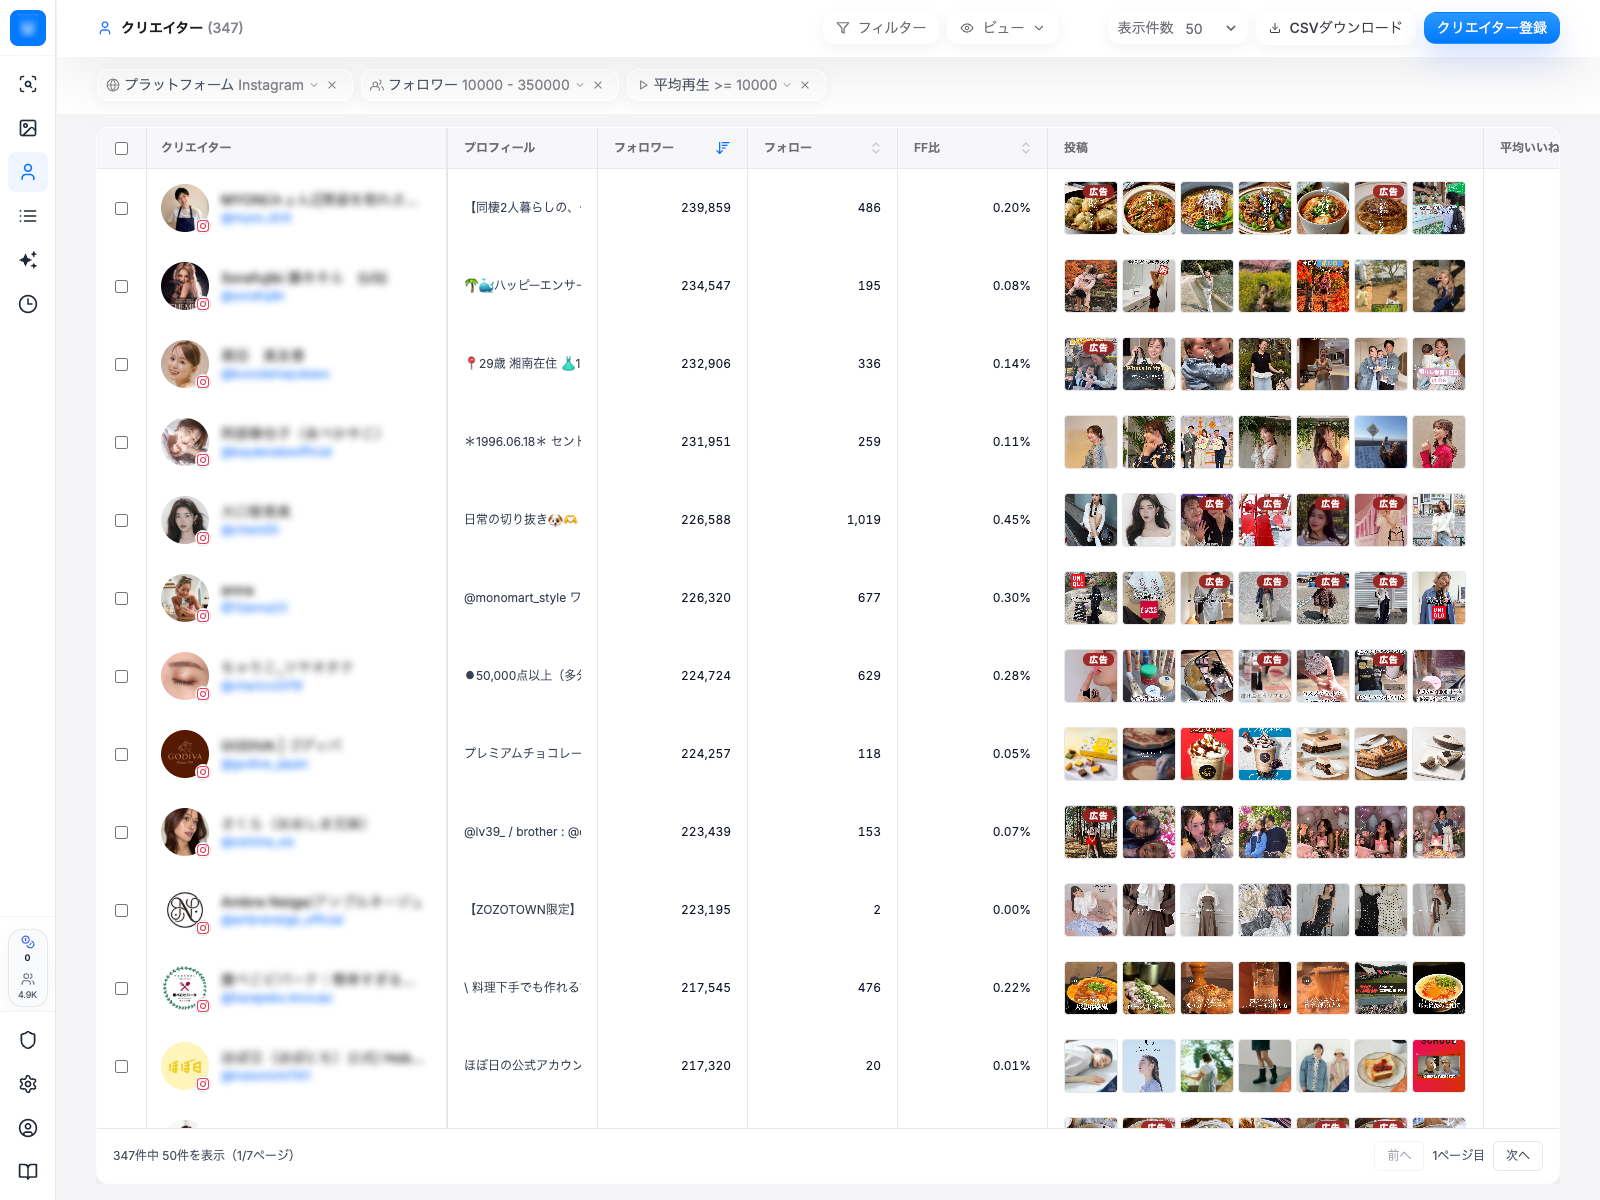Click the クリエイター登録 button
This screenshot has width=1600, height=1200.
pyautogui.click(x=1492, y=28)
